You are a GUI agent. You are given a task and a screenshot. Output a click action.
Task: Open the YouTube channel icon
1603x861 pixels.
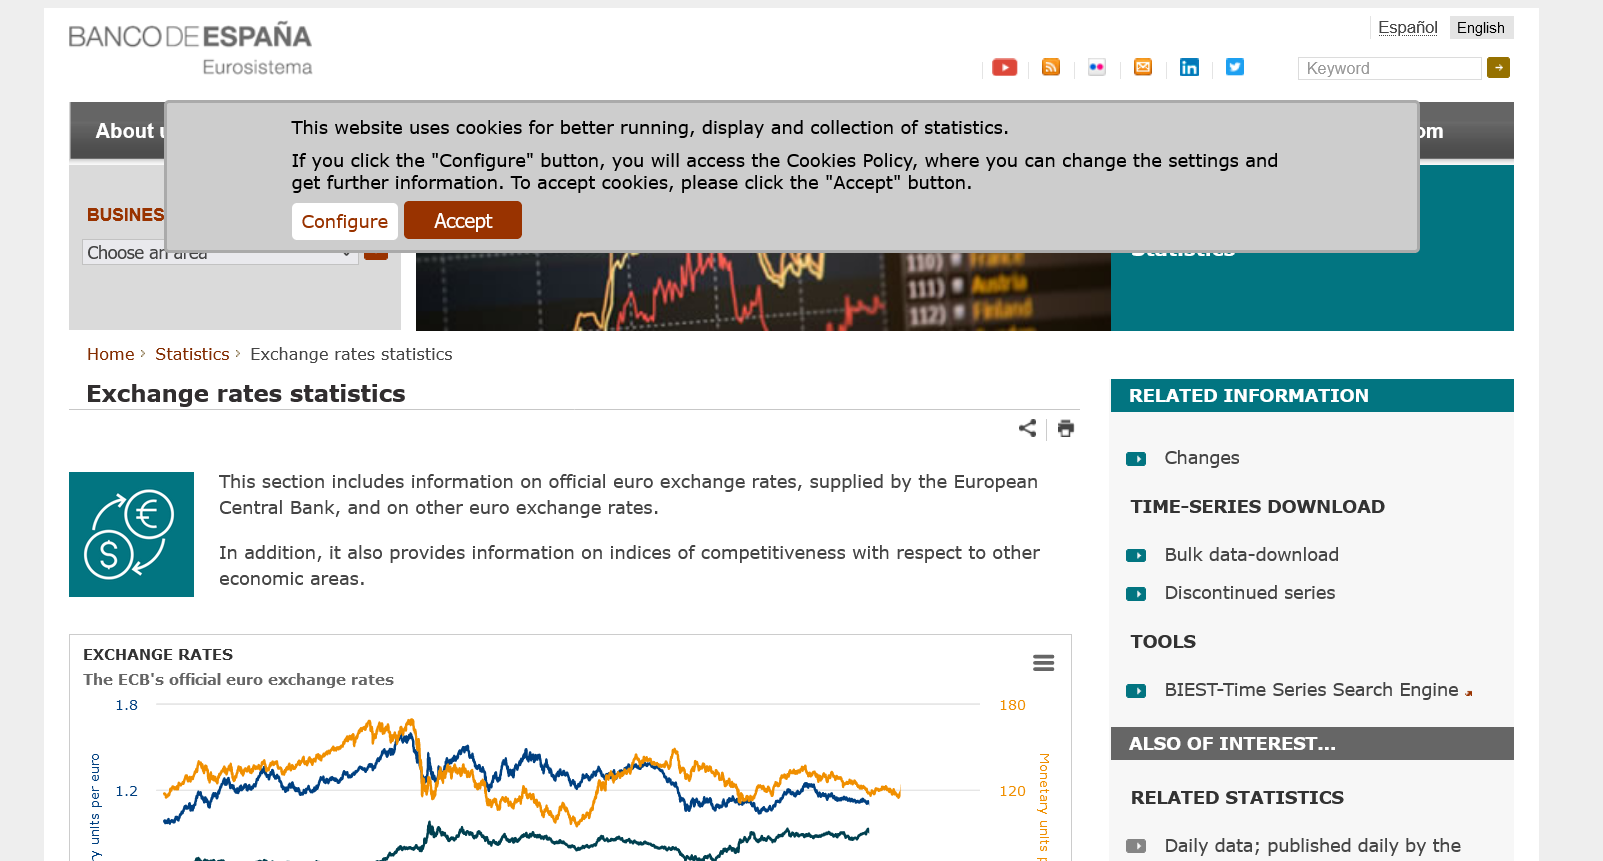(x=1004, y=67)
